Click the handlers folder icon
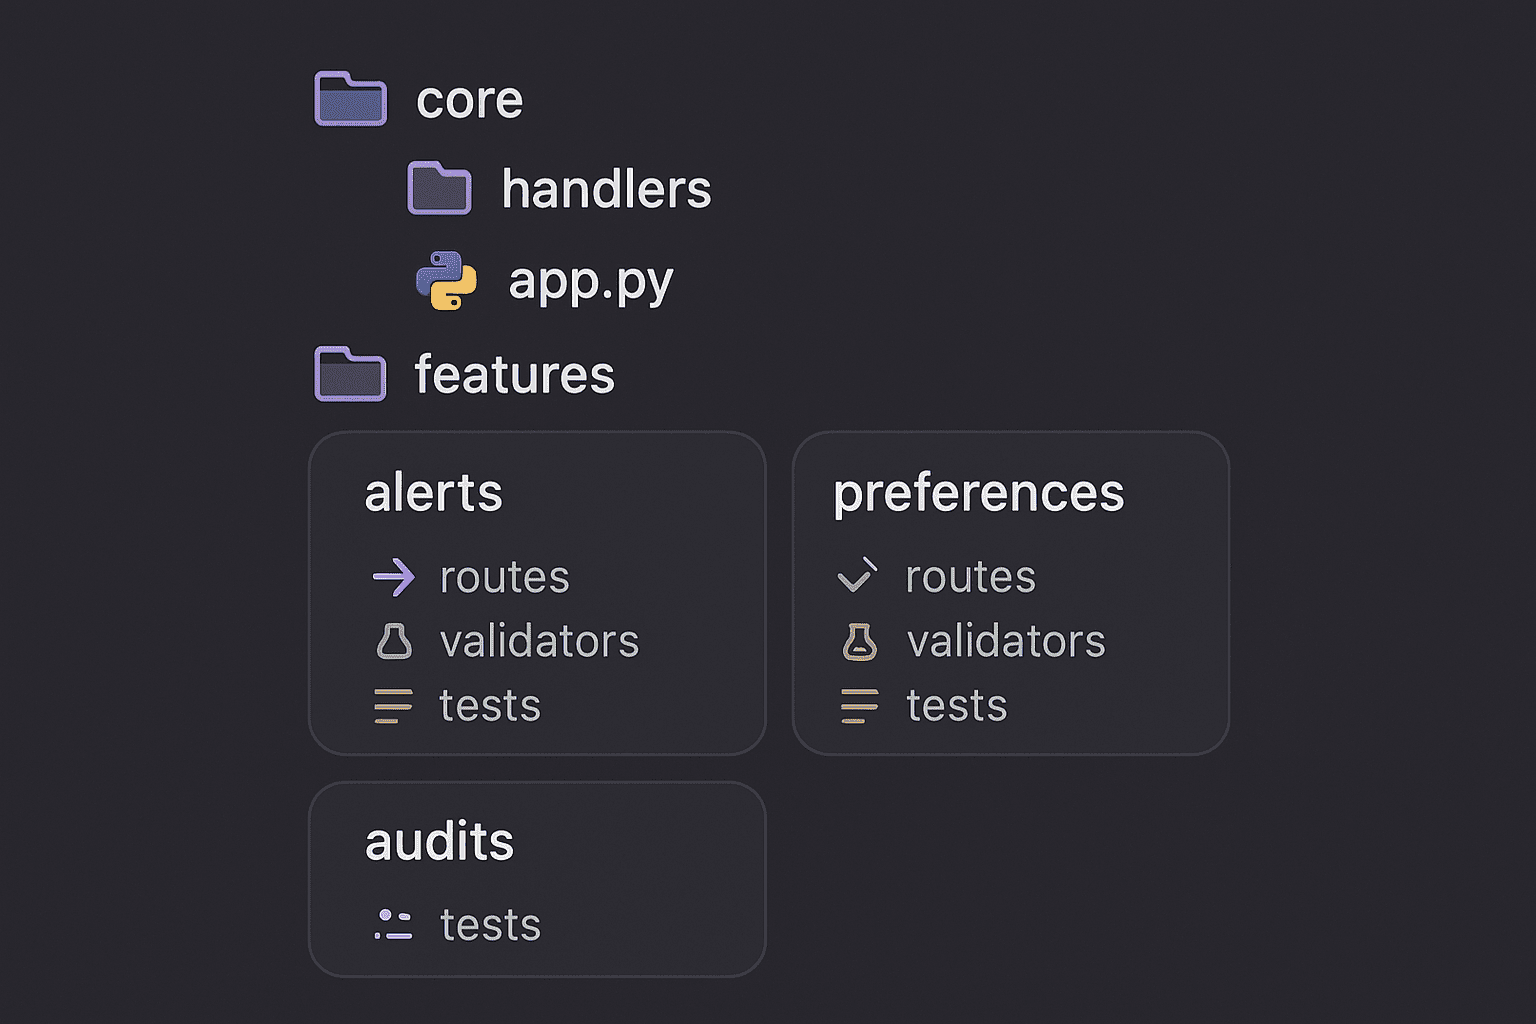This screenshot has width=1536, height=1024. coord(439,188)
